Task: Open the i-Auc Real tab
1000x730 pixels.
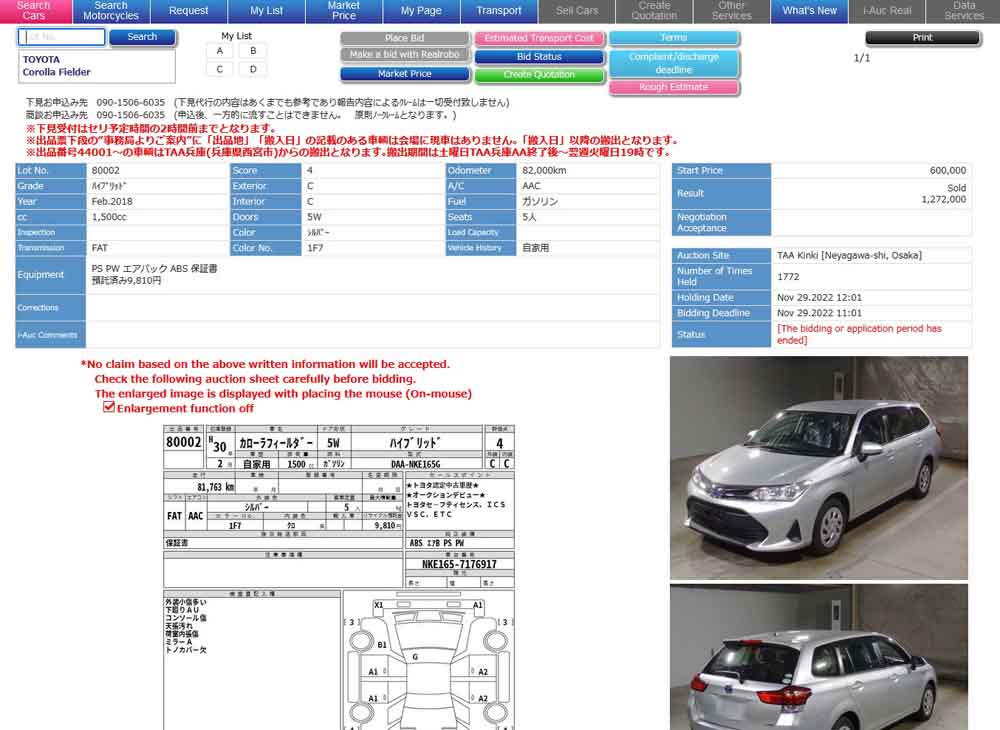Action: [x=887, y=11]
